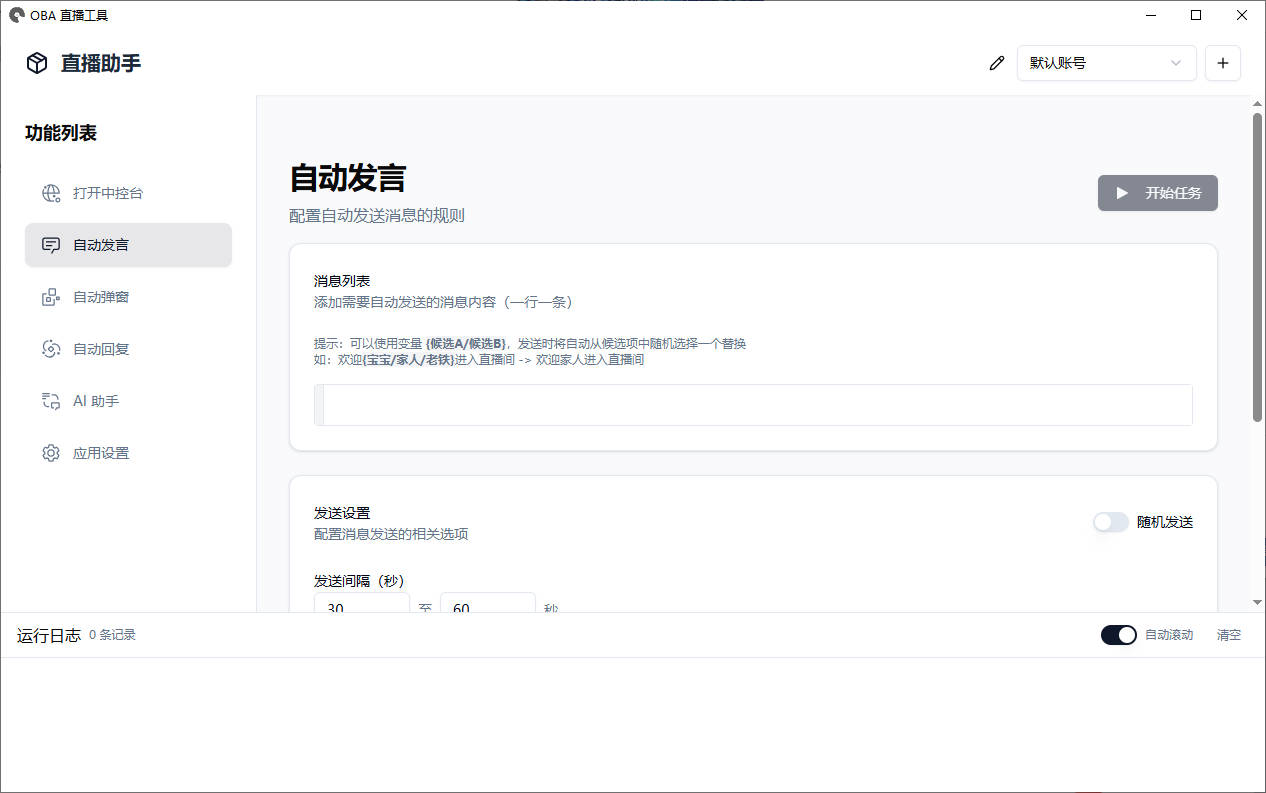Click the gear icon for 应用设置
This screenshot has width=1266, height=793.
51,453
